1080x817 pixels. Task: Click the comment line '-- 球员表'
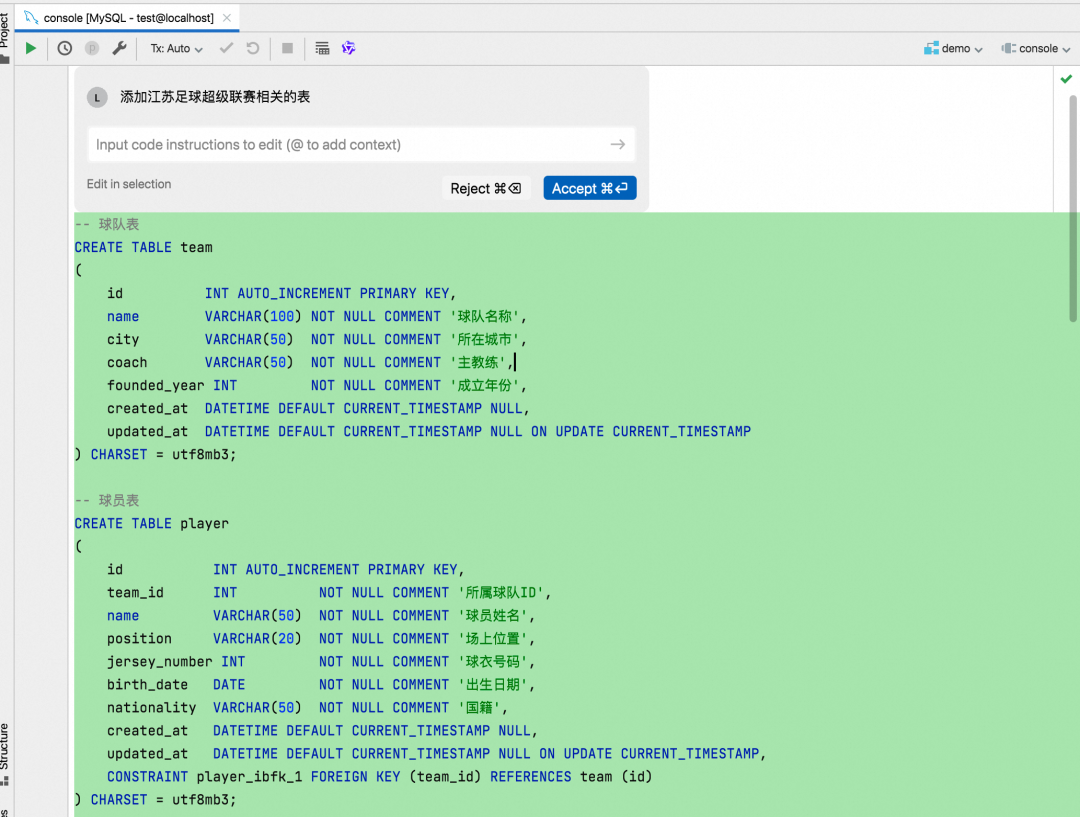(x=107, y=500)
